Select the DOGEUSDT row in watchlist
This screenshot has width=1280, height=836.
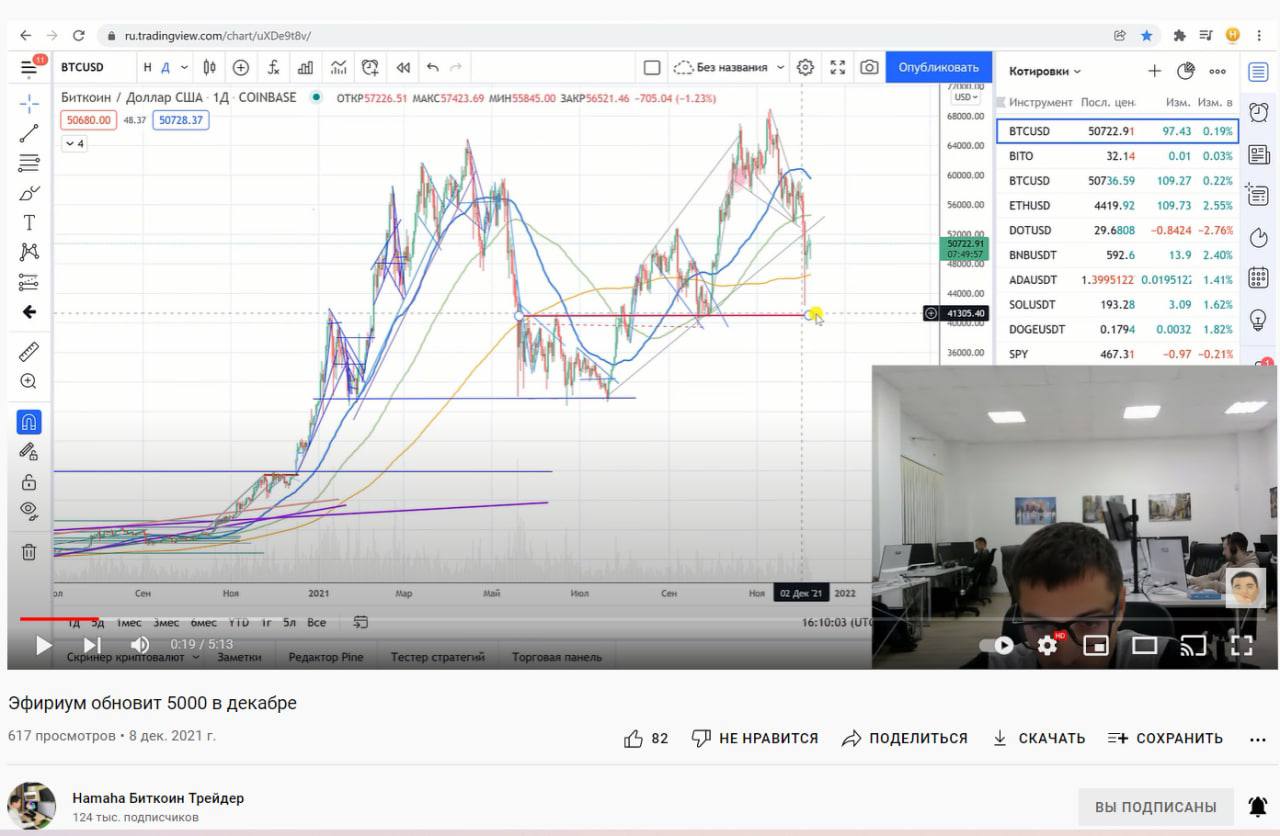1118,329
